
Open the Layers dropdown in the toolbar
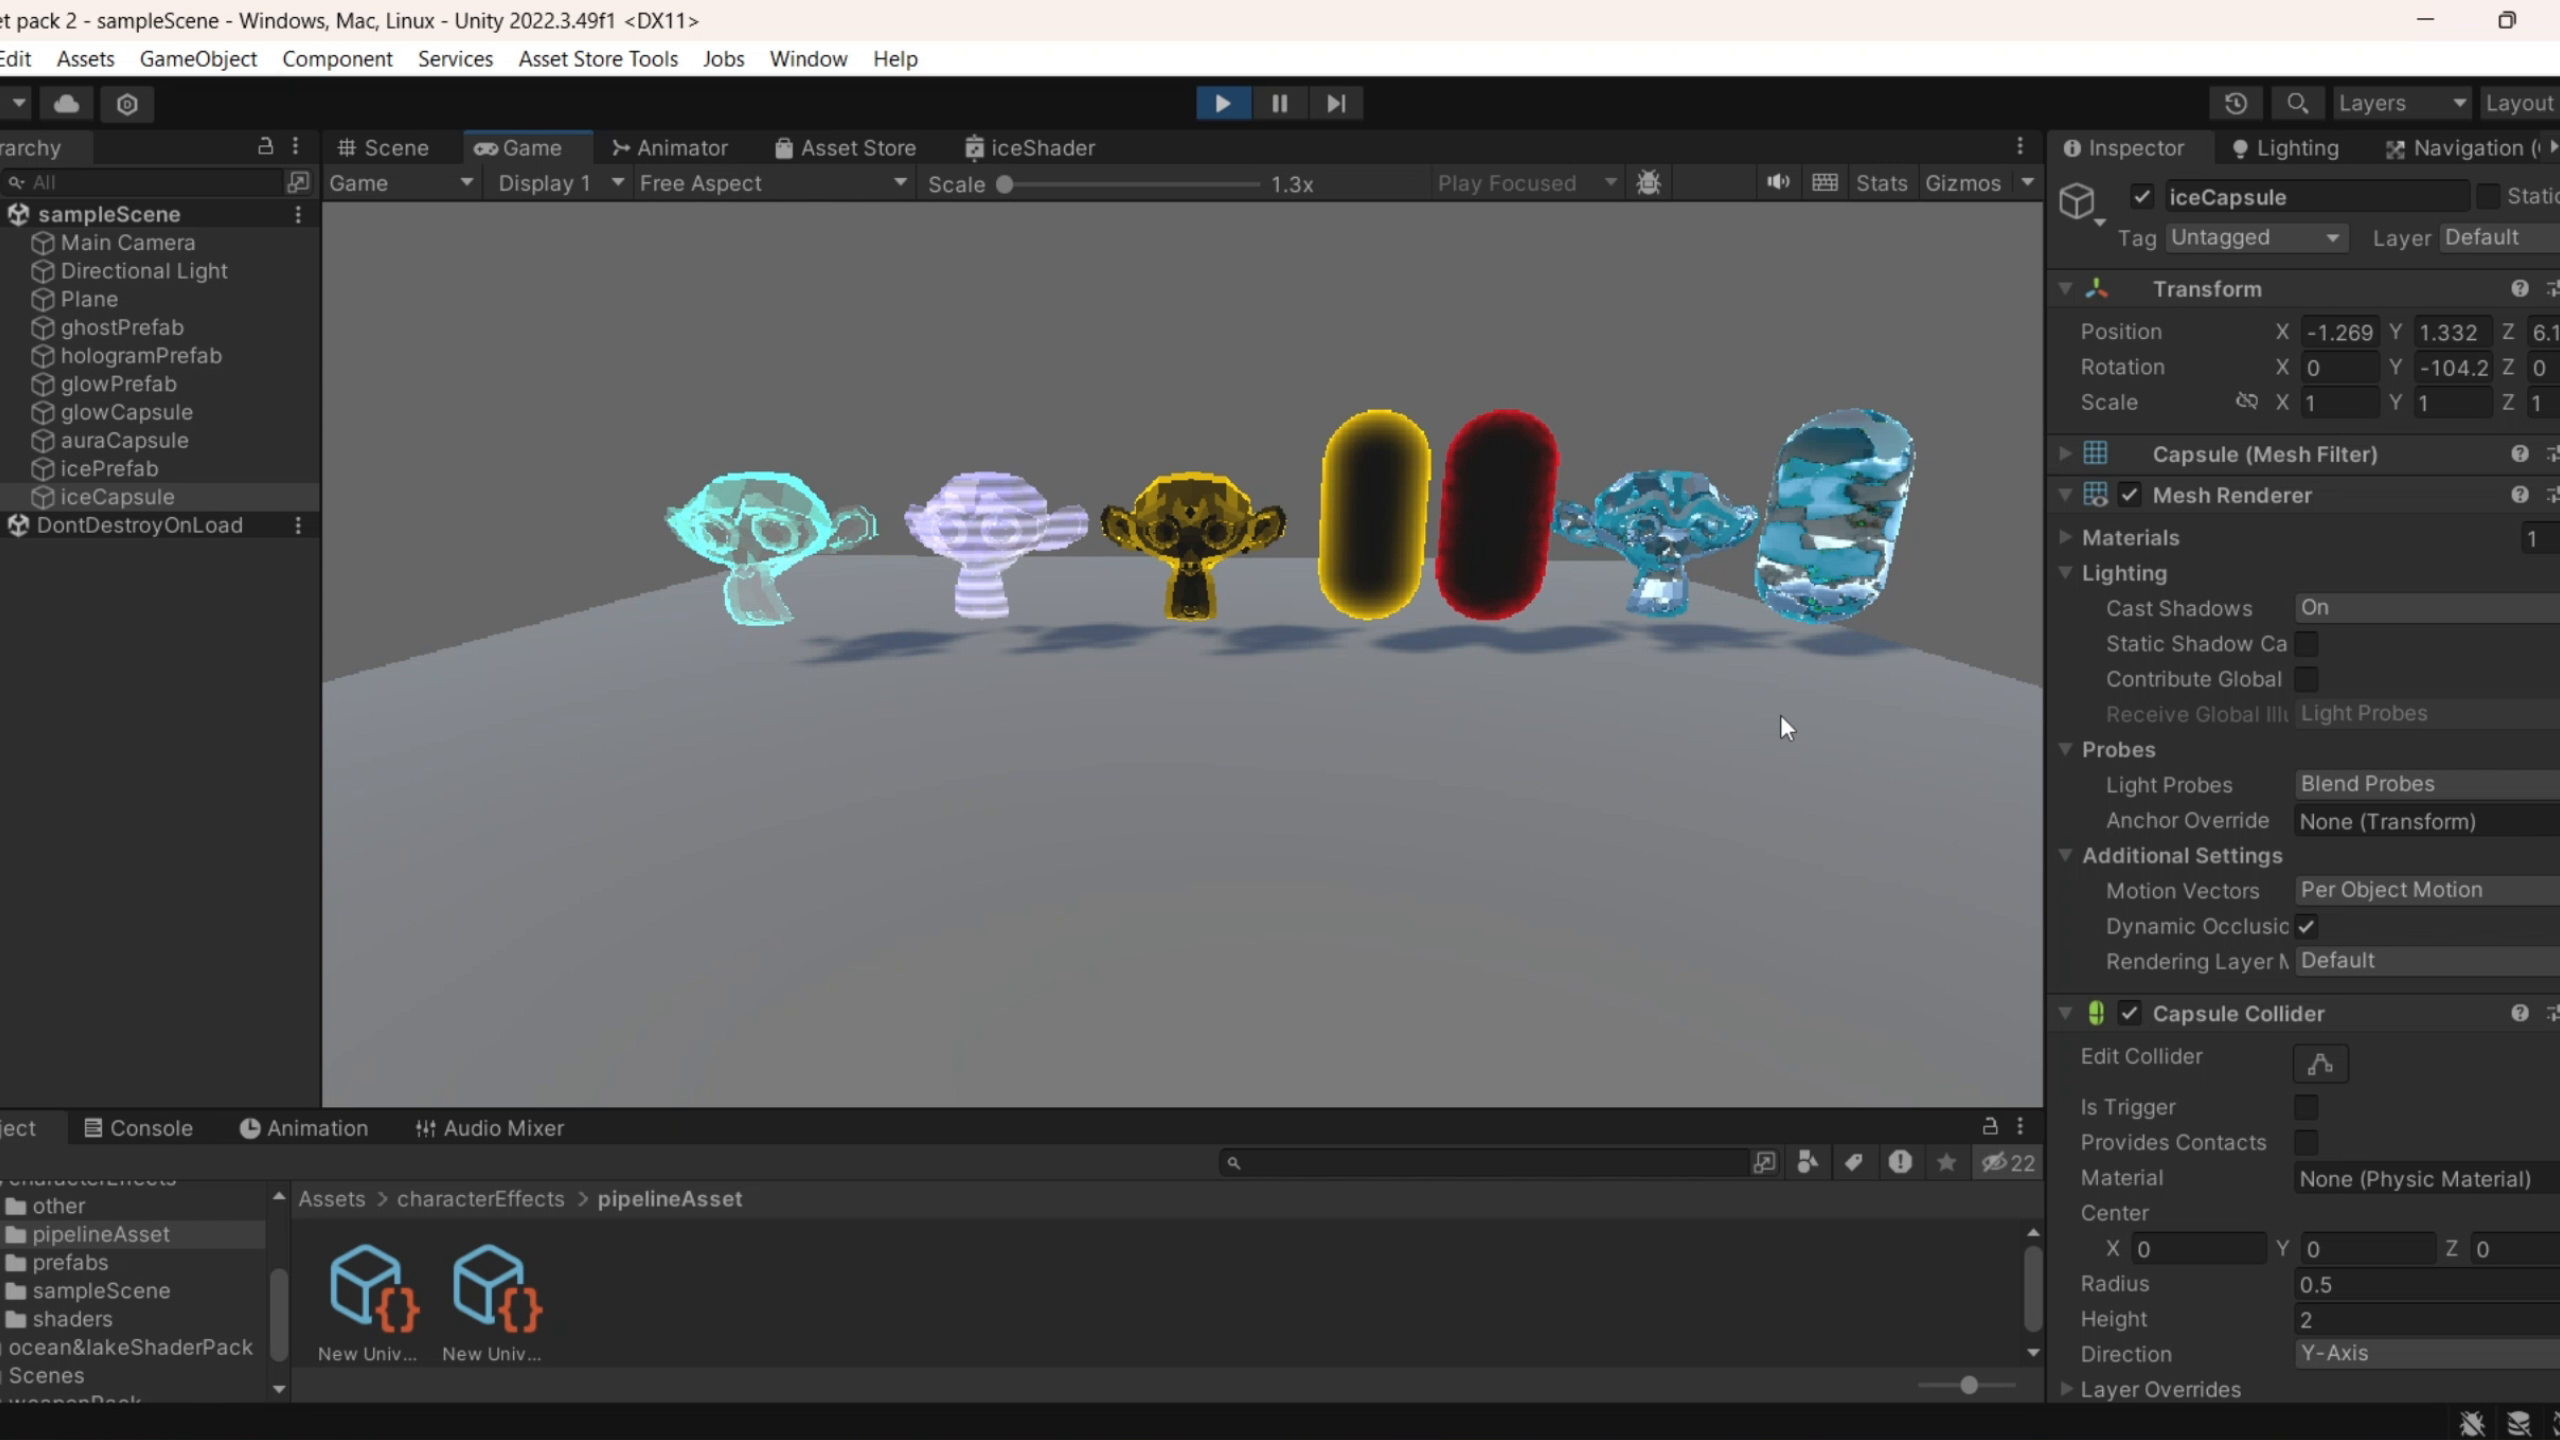coord(2402,103)
